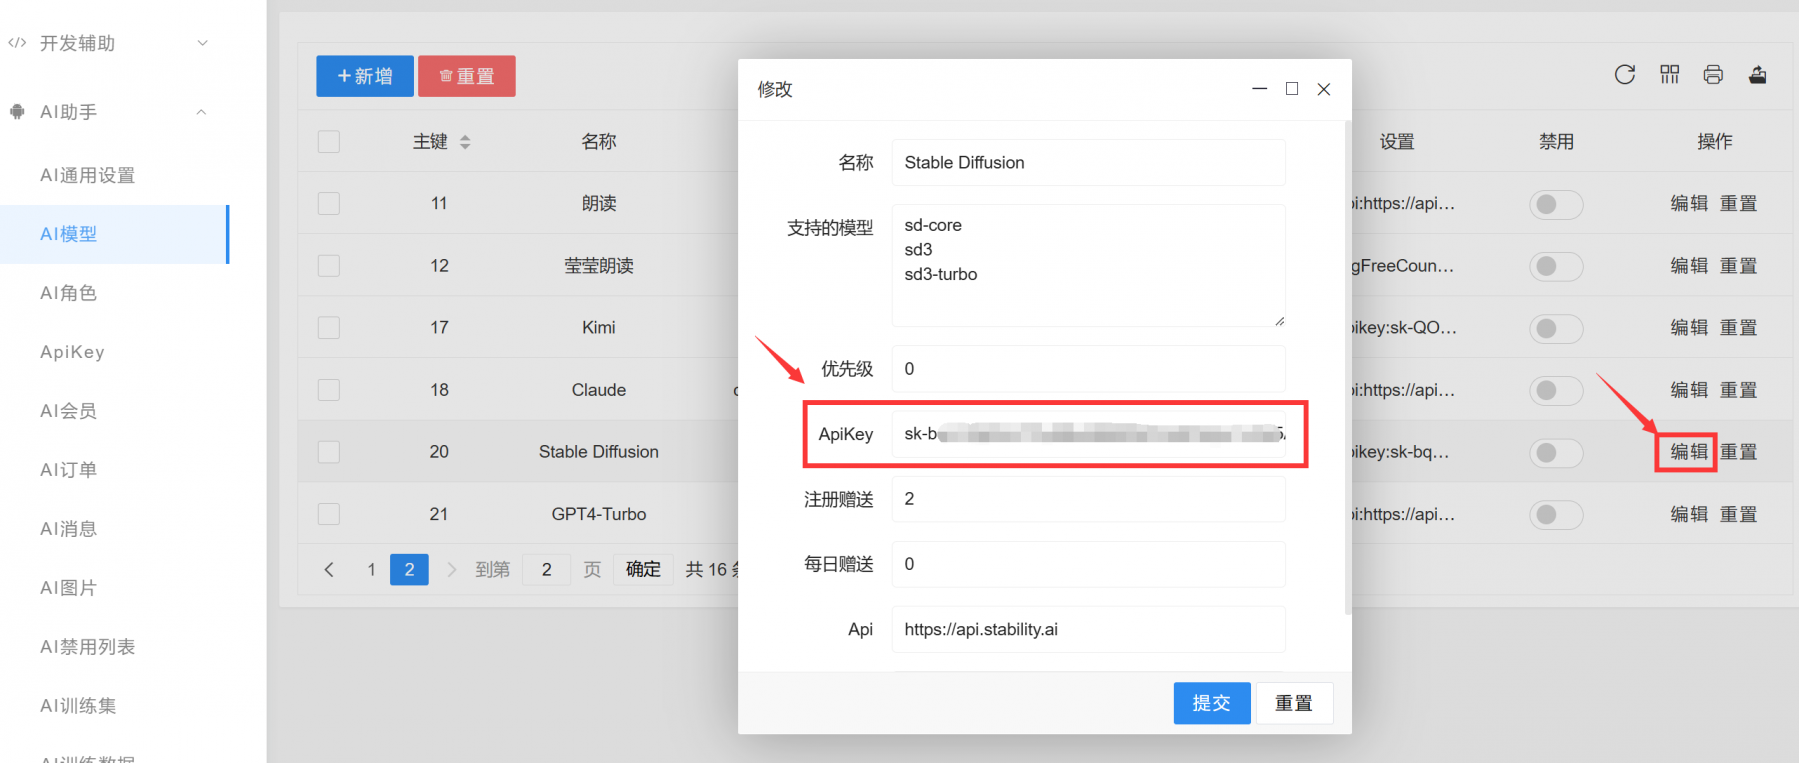Focus the page number jump field

(x=546, y=569)
